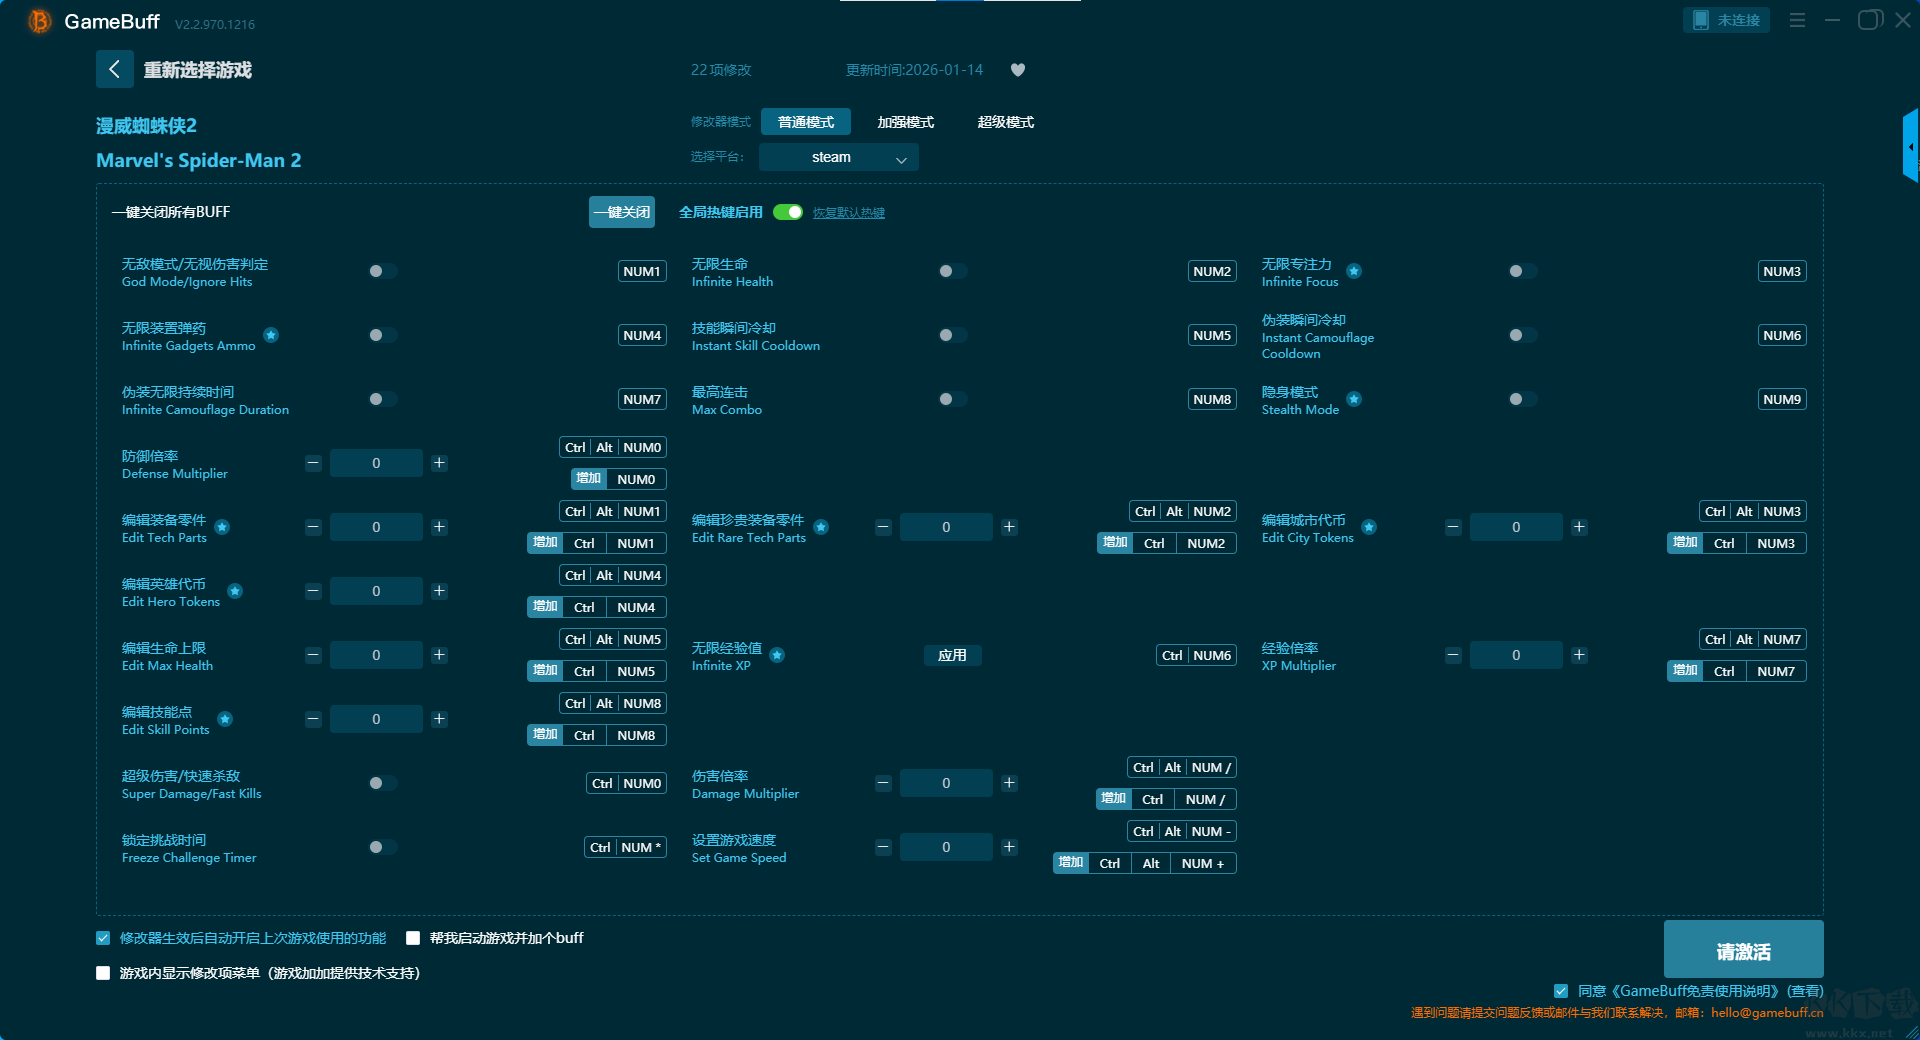
Task: Turn on Max Combo toggle
Action: tap(952, 399)
